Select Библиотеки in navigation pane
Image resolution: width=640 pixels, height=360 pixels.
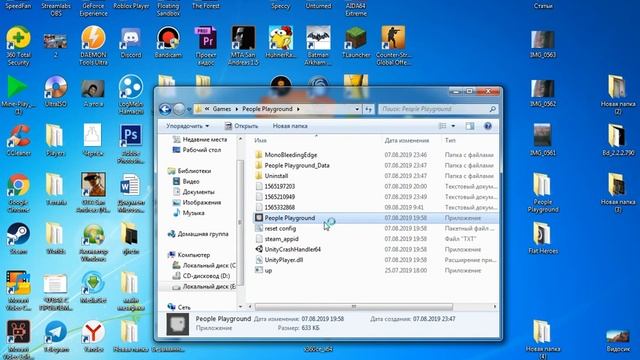tap(189, 171)
